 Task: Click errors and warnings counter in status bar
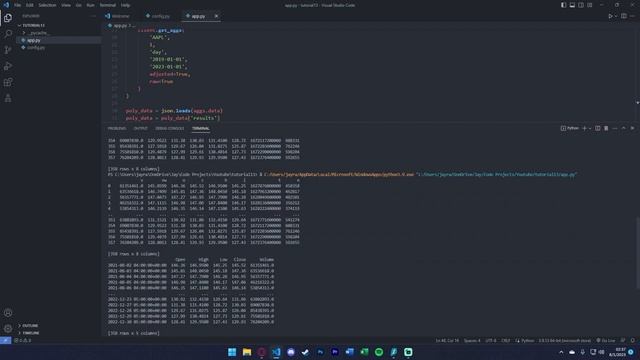tap(22, 340)
